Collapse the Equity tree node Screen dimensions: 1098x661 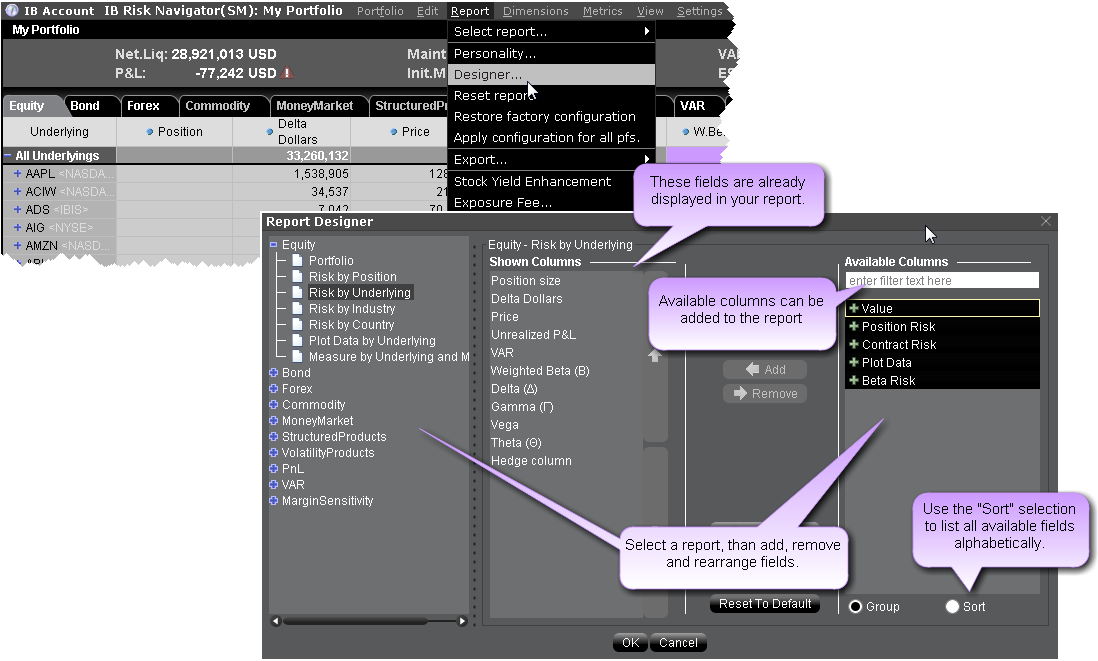(x=274, y=245)
